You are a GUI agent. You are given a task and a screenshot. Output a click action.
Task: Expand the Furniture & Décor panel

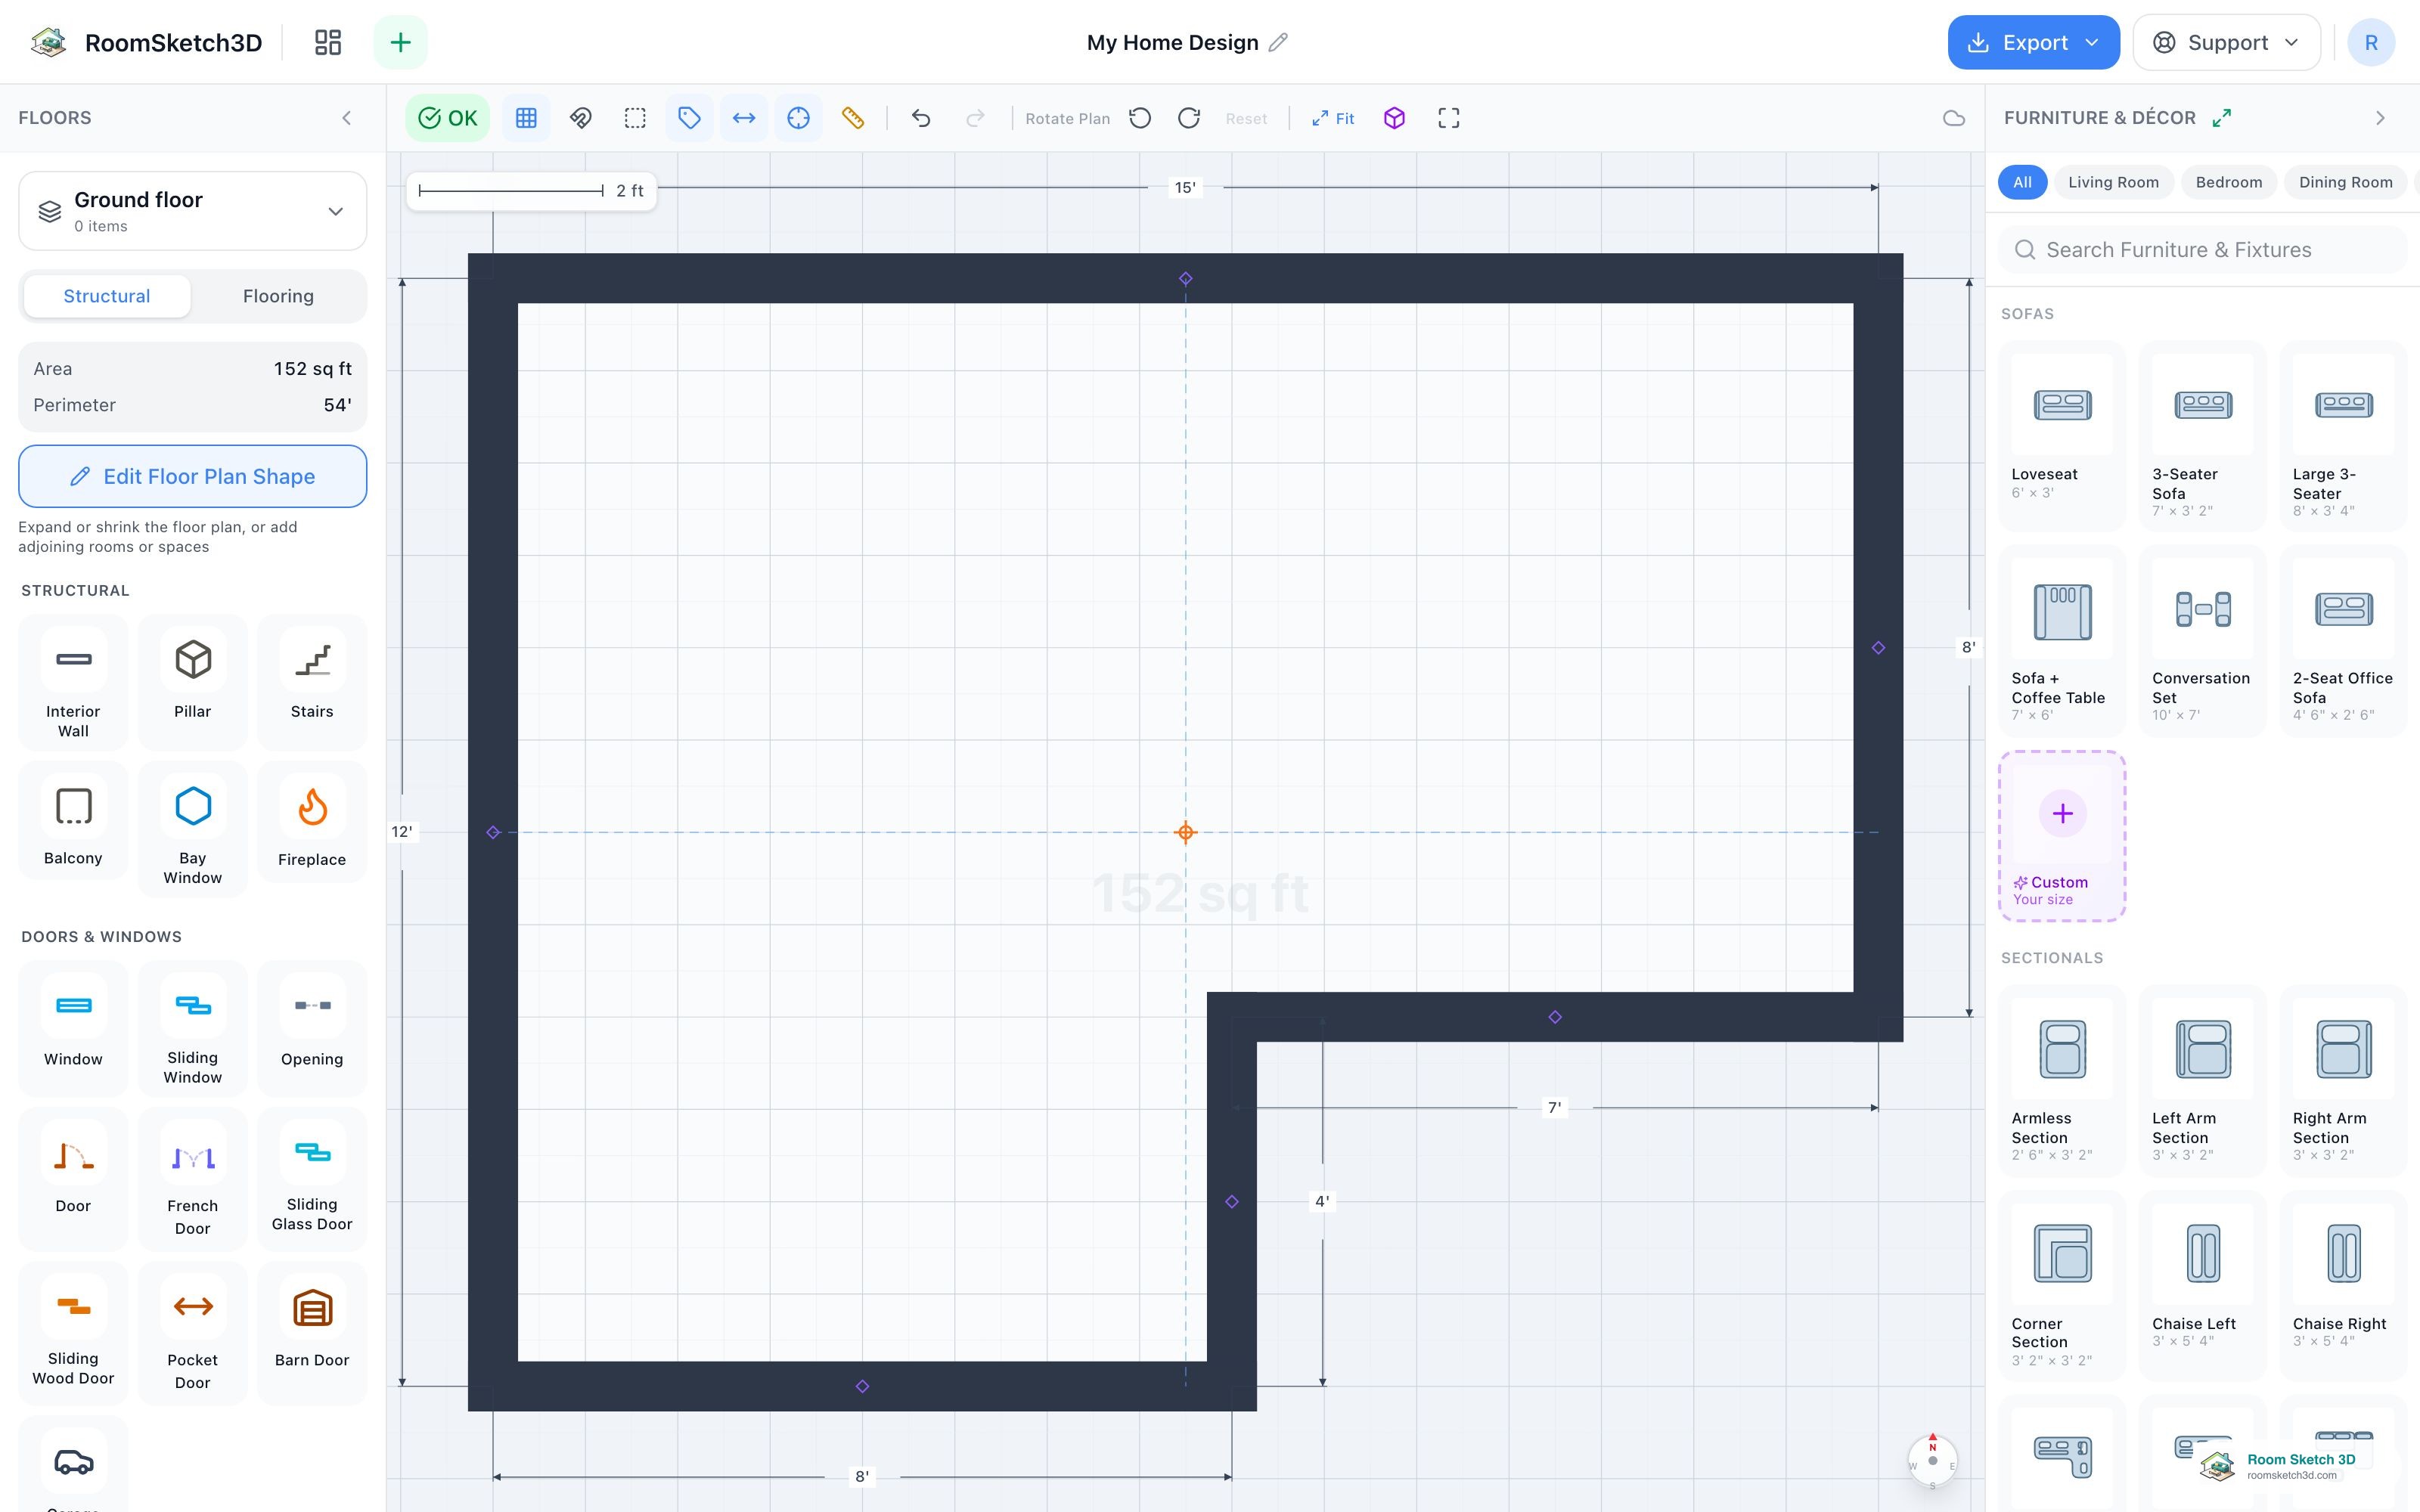coord(2222,118)
